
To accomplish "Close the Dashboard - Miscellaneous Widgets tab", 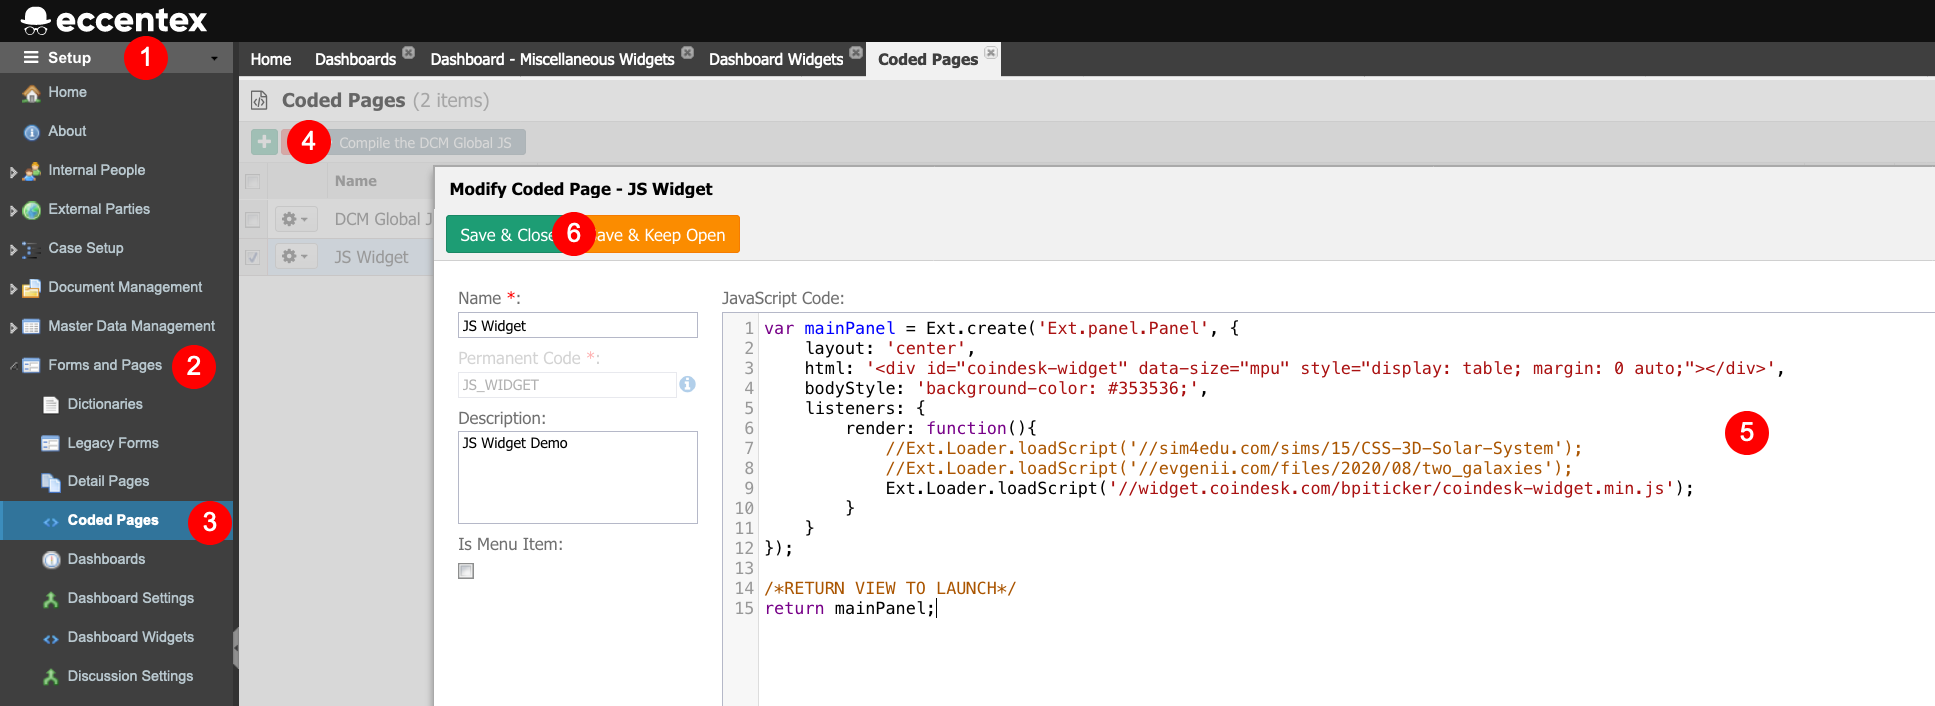I will 687,52.
